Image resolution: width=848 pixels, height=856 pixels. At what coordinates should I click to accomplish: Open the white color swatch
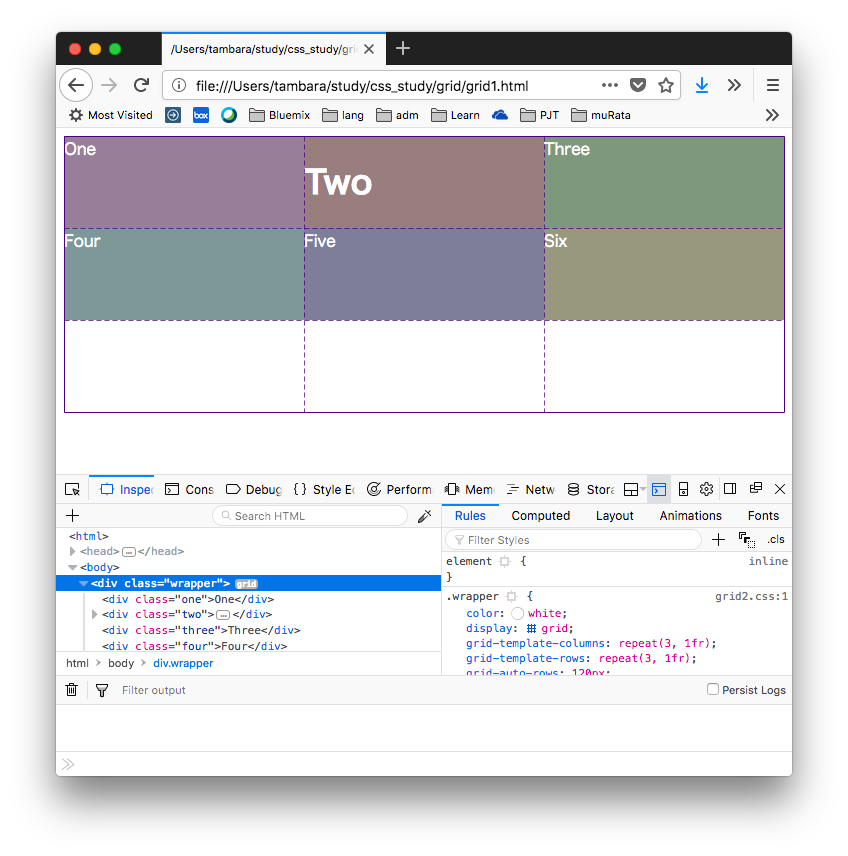(x=518, y=614)
